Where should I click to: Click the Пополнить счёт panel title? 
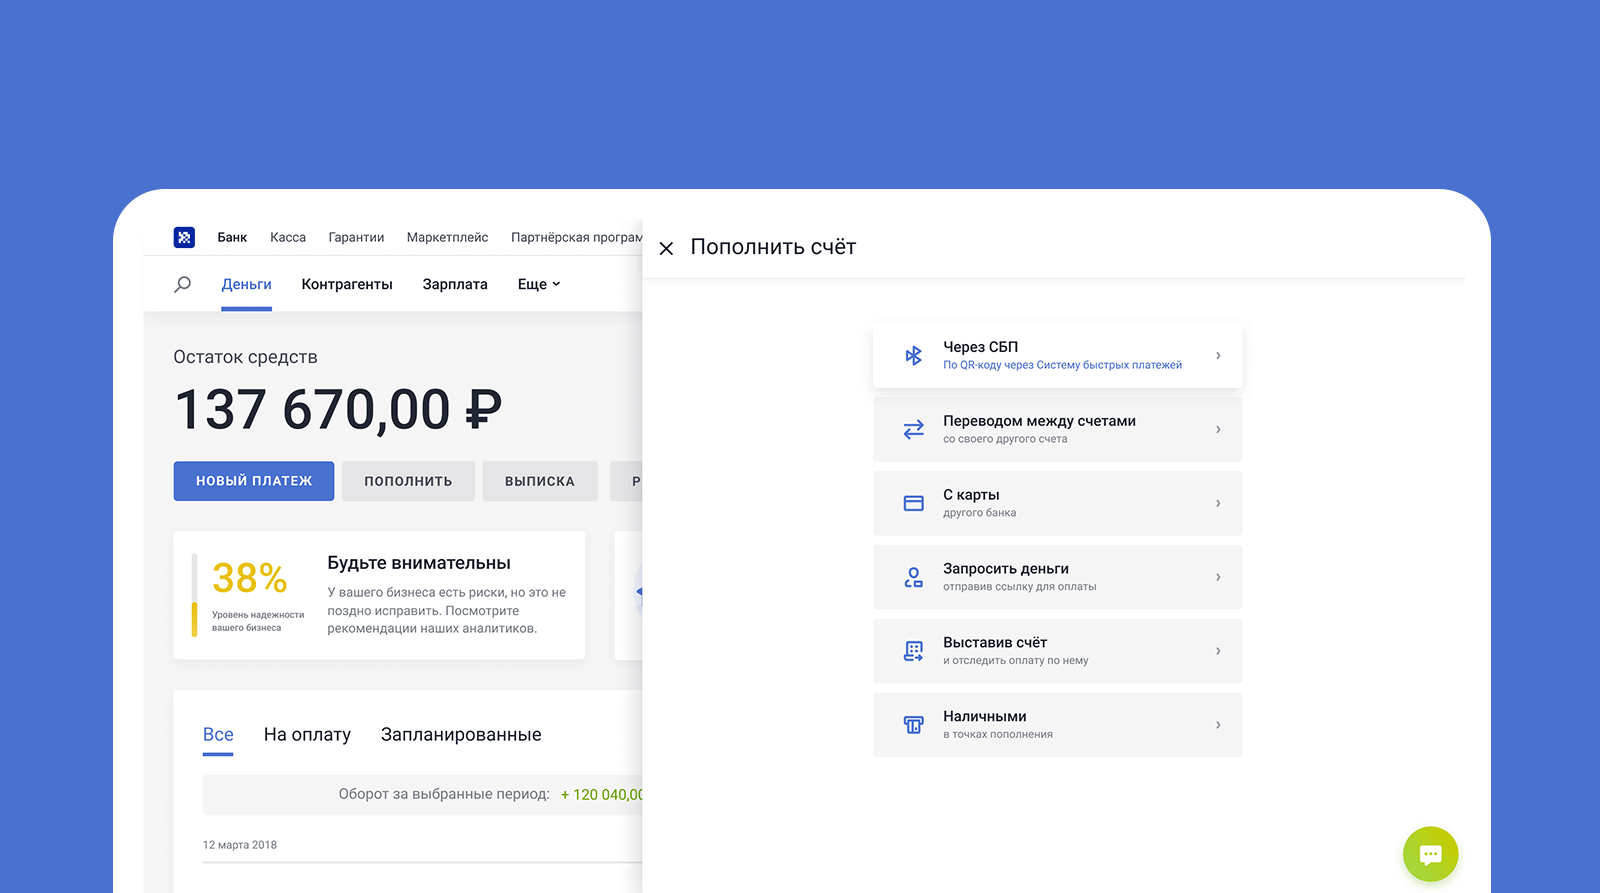(x=773, y=247)
